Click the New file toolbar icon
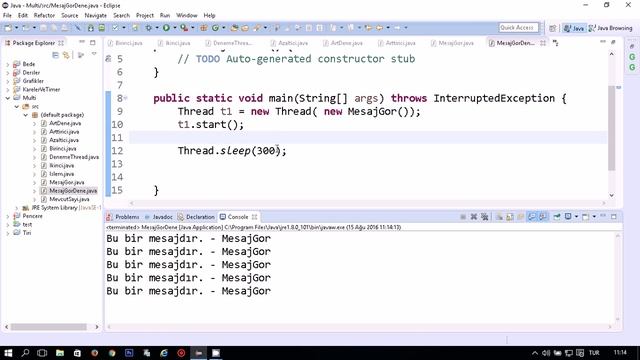The image size is (640, 360). click(8, 28)
